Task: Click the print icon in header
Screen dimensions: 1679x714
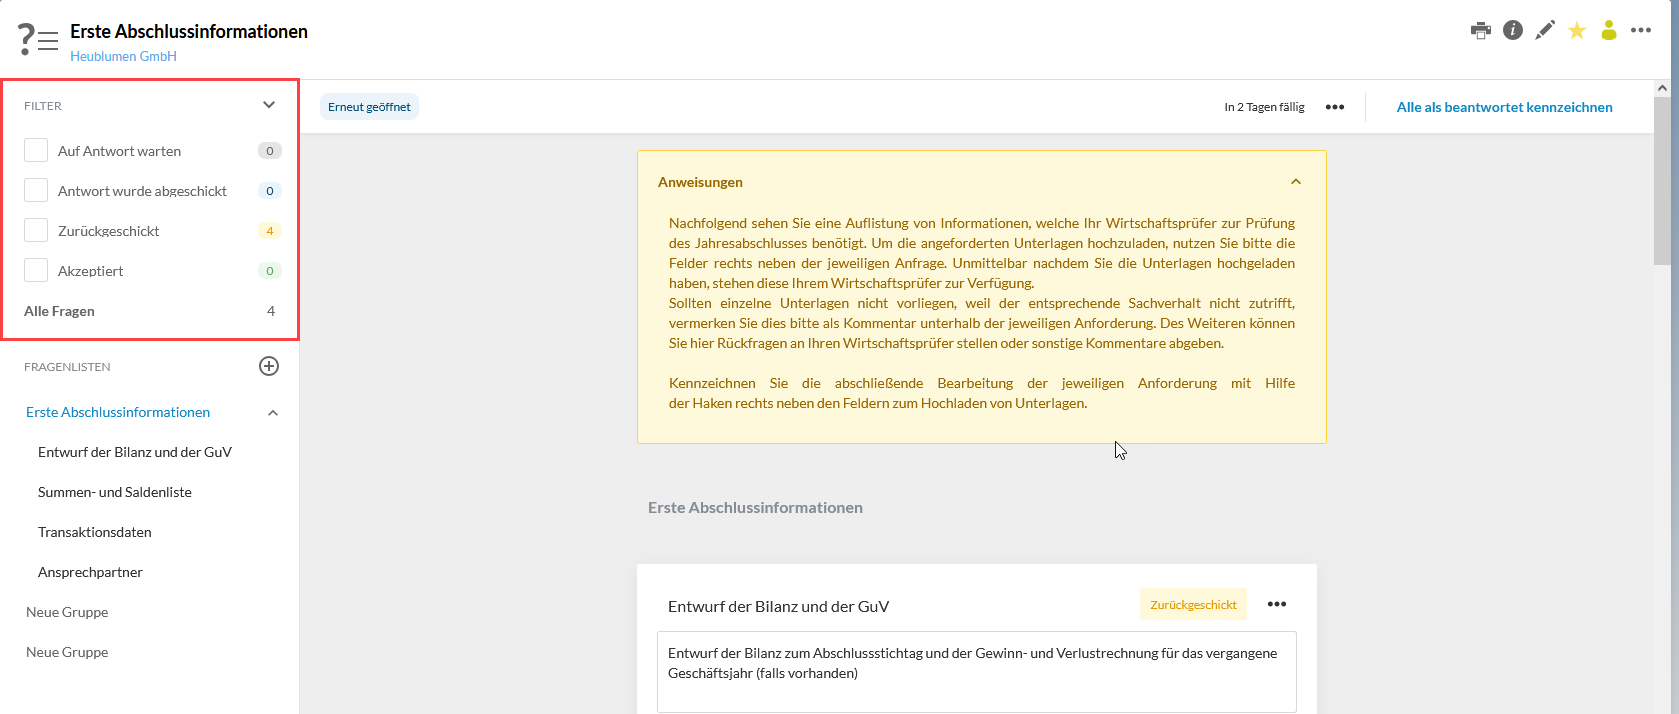Action: pos(1481,30)
